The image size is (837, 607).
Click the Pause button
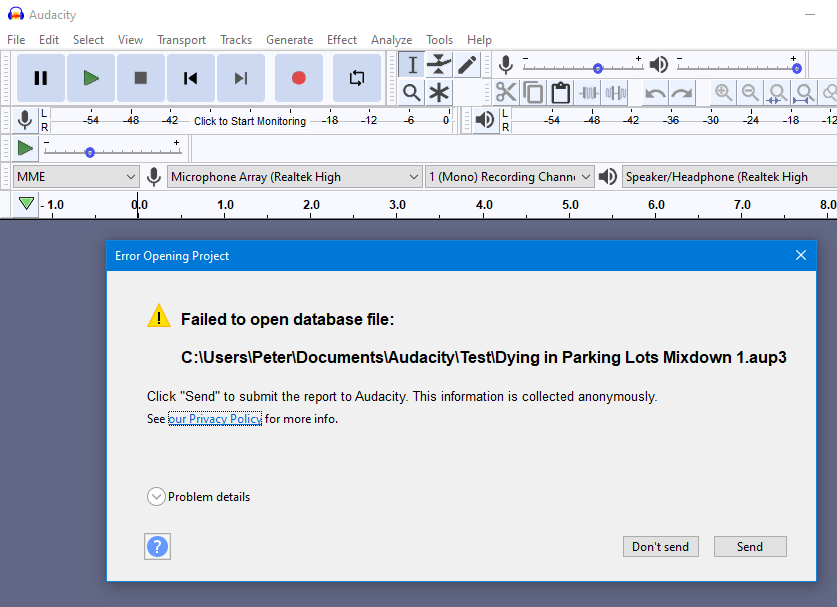tap(41, 78)
